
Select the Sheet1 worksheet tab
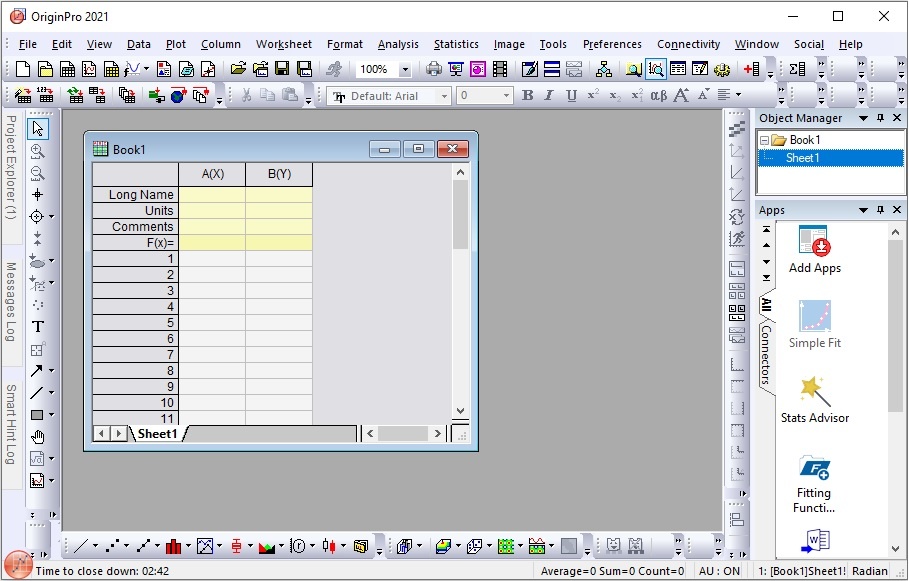(157, 434)
